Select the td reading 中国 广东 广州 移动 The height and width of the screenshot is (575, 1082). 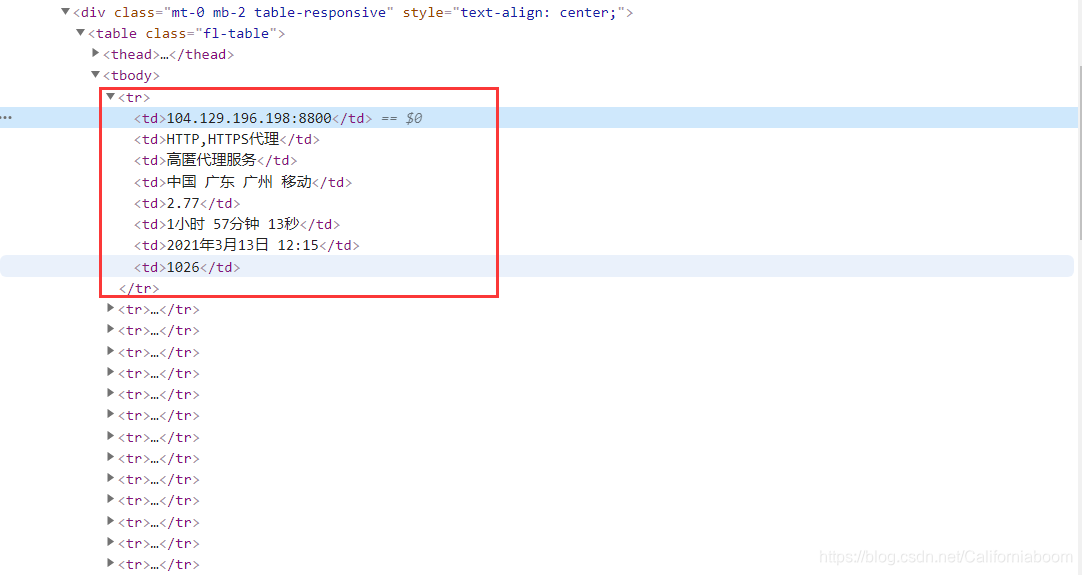[243, 182]
